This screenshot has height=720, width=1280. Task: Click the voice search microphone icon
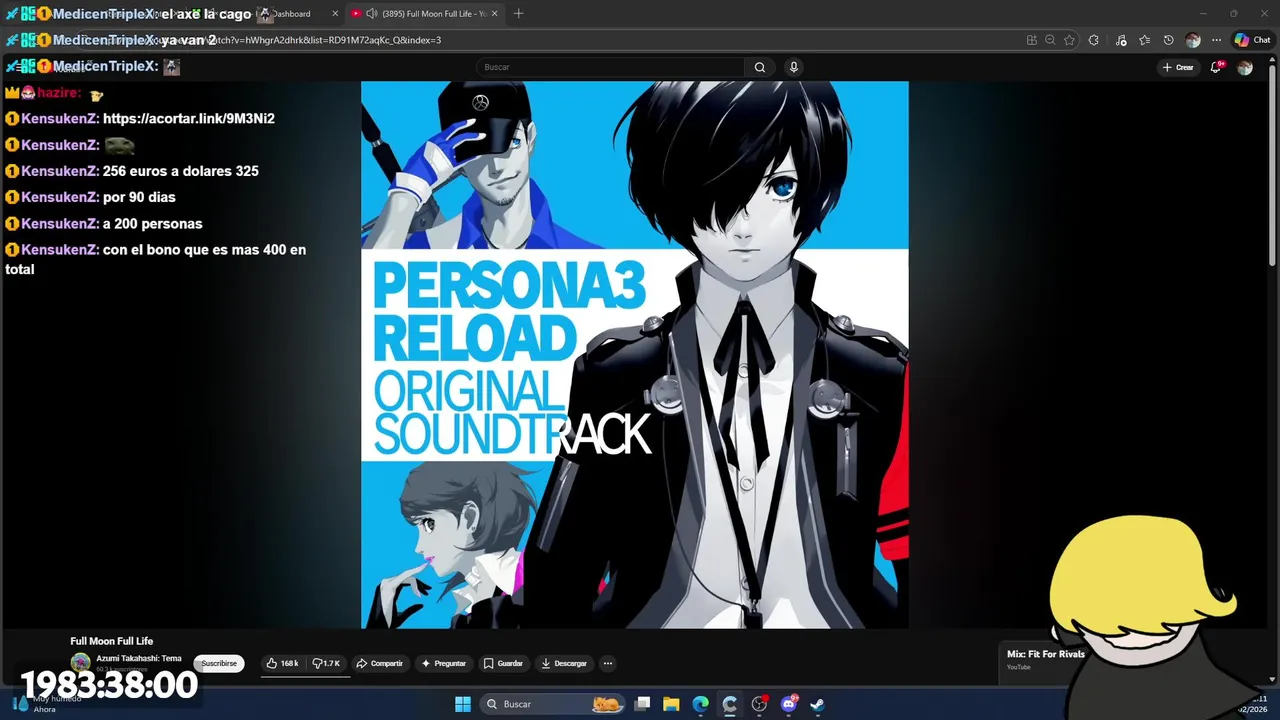click(793, 67)
